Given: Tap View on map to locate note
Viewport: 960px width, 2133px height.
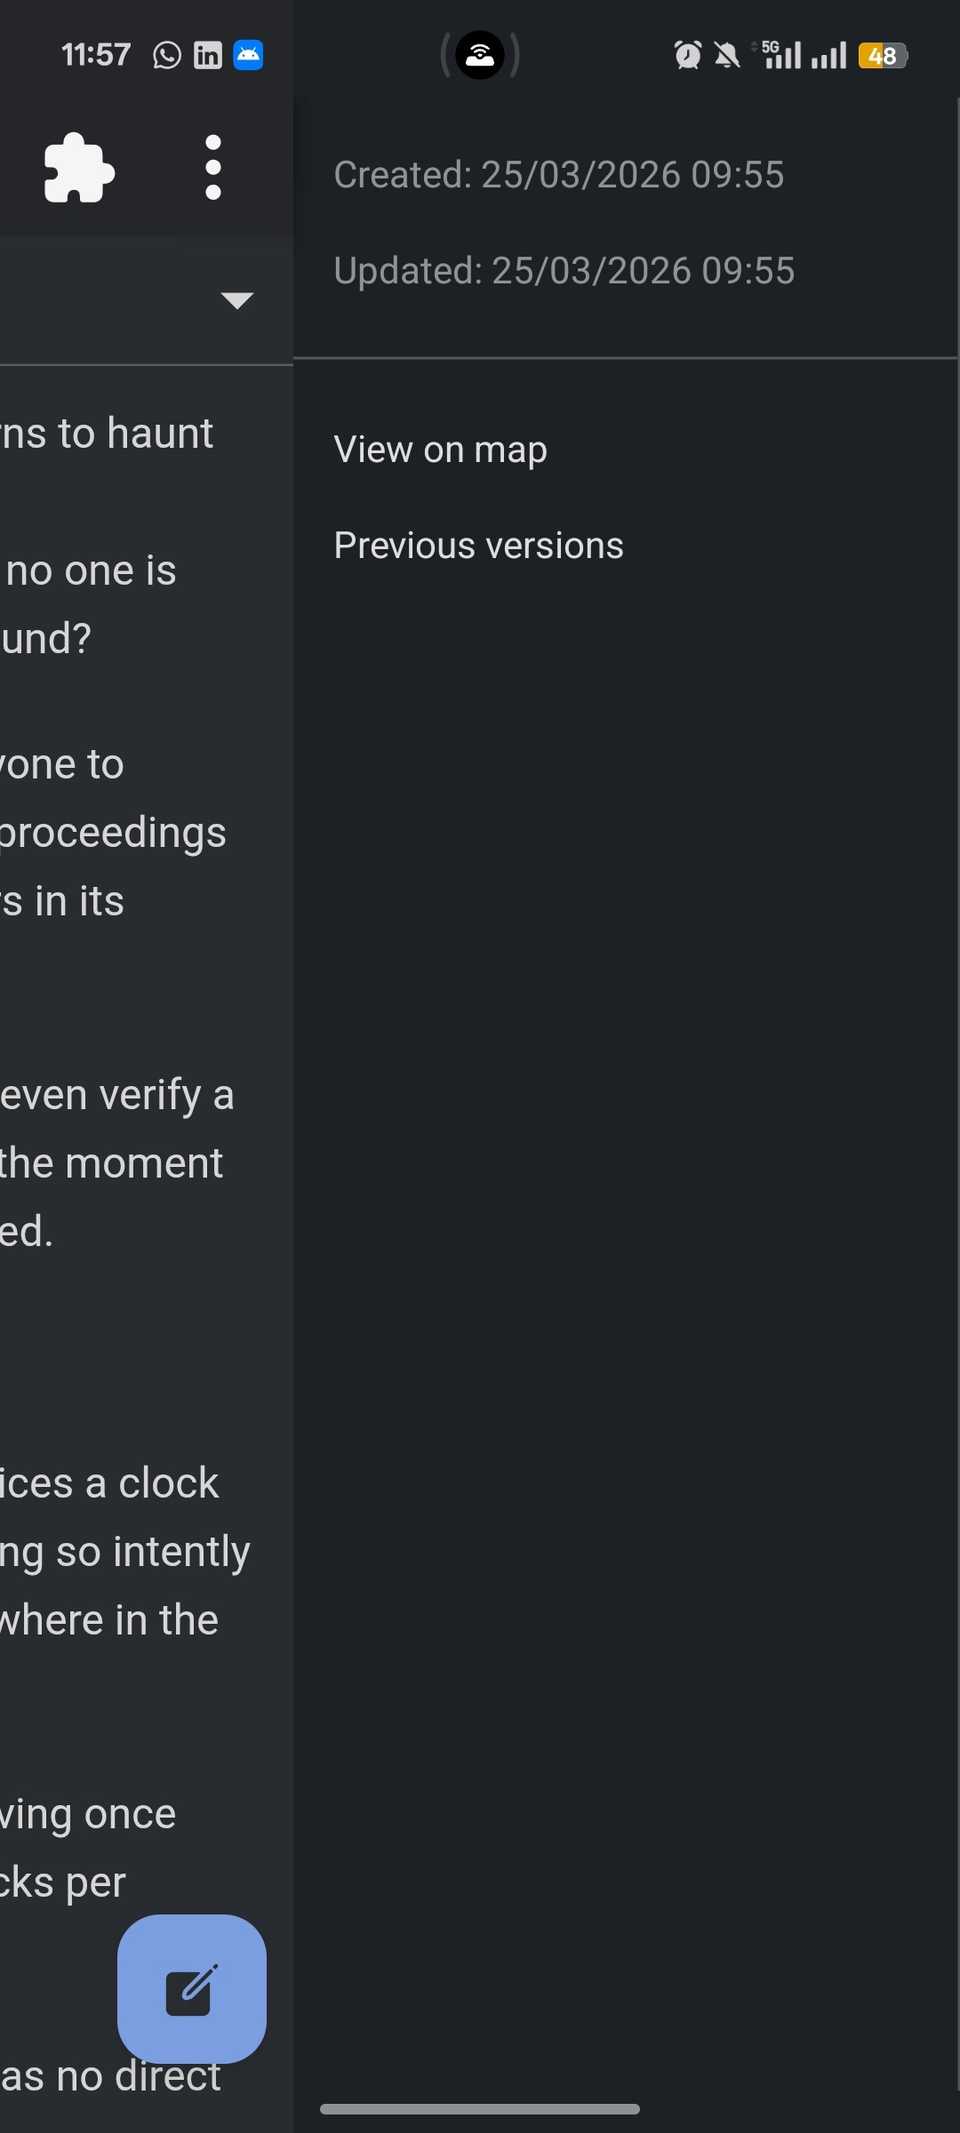Looking at the screenshot, I should coord(440,449).
